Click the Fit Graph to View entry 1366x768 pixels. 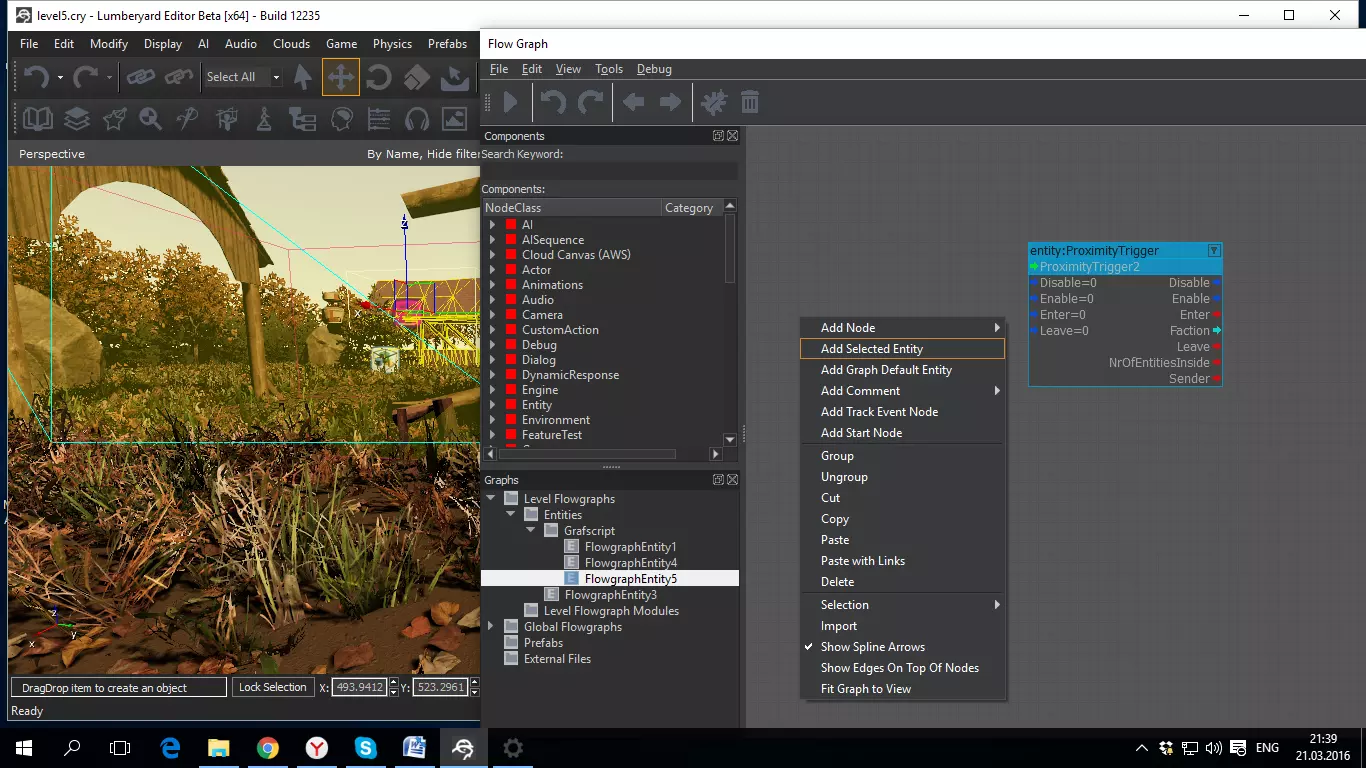click(x=865, y=689)
